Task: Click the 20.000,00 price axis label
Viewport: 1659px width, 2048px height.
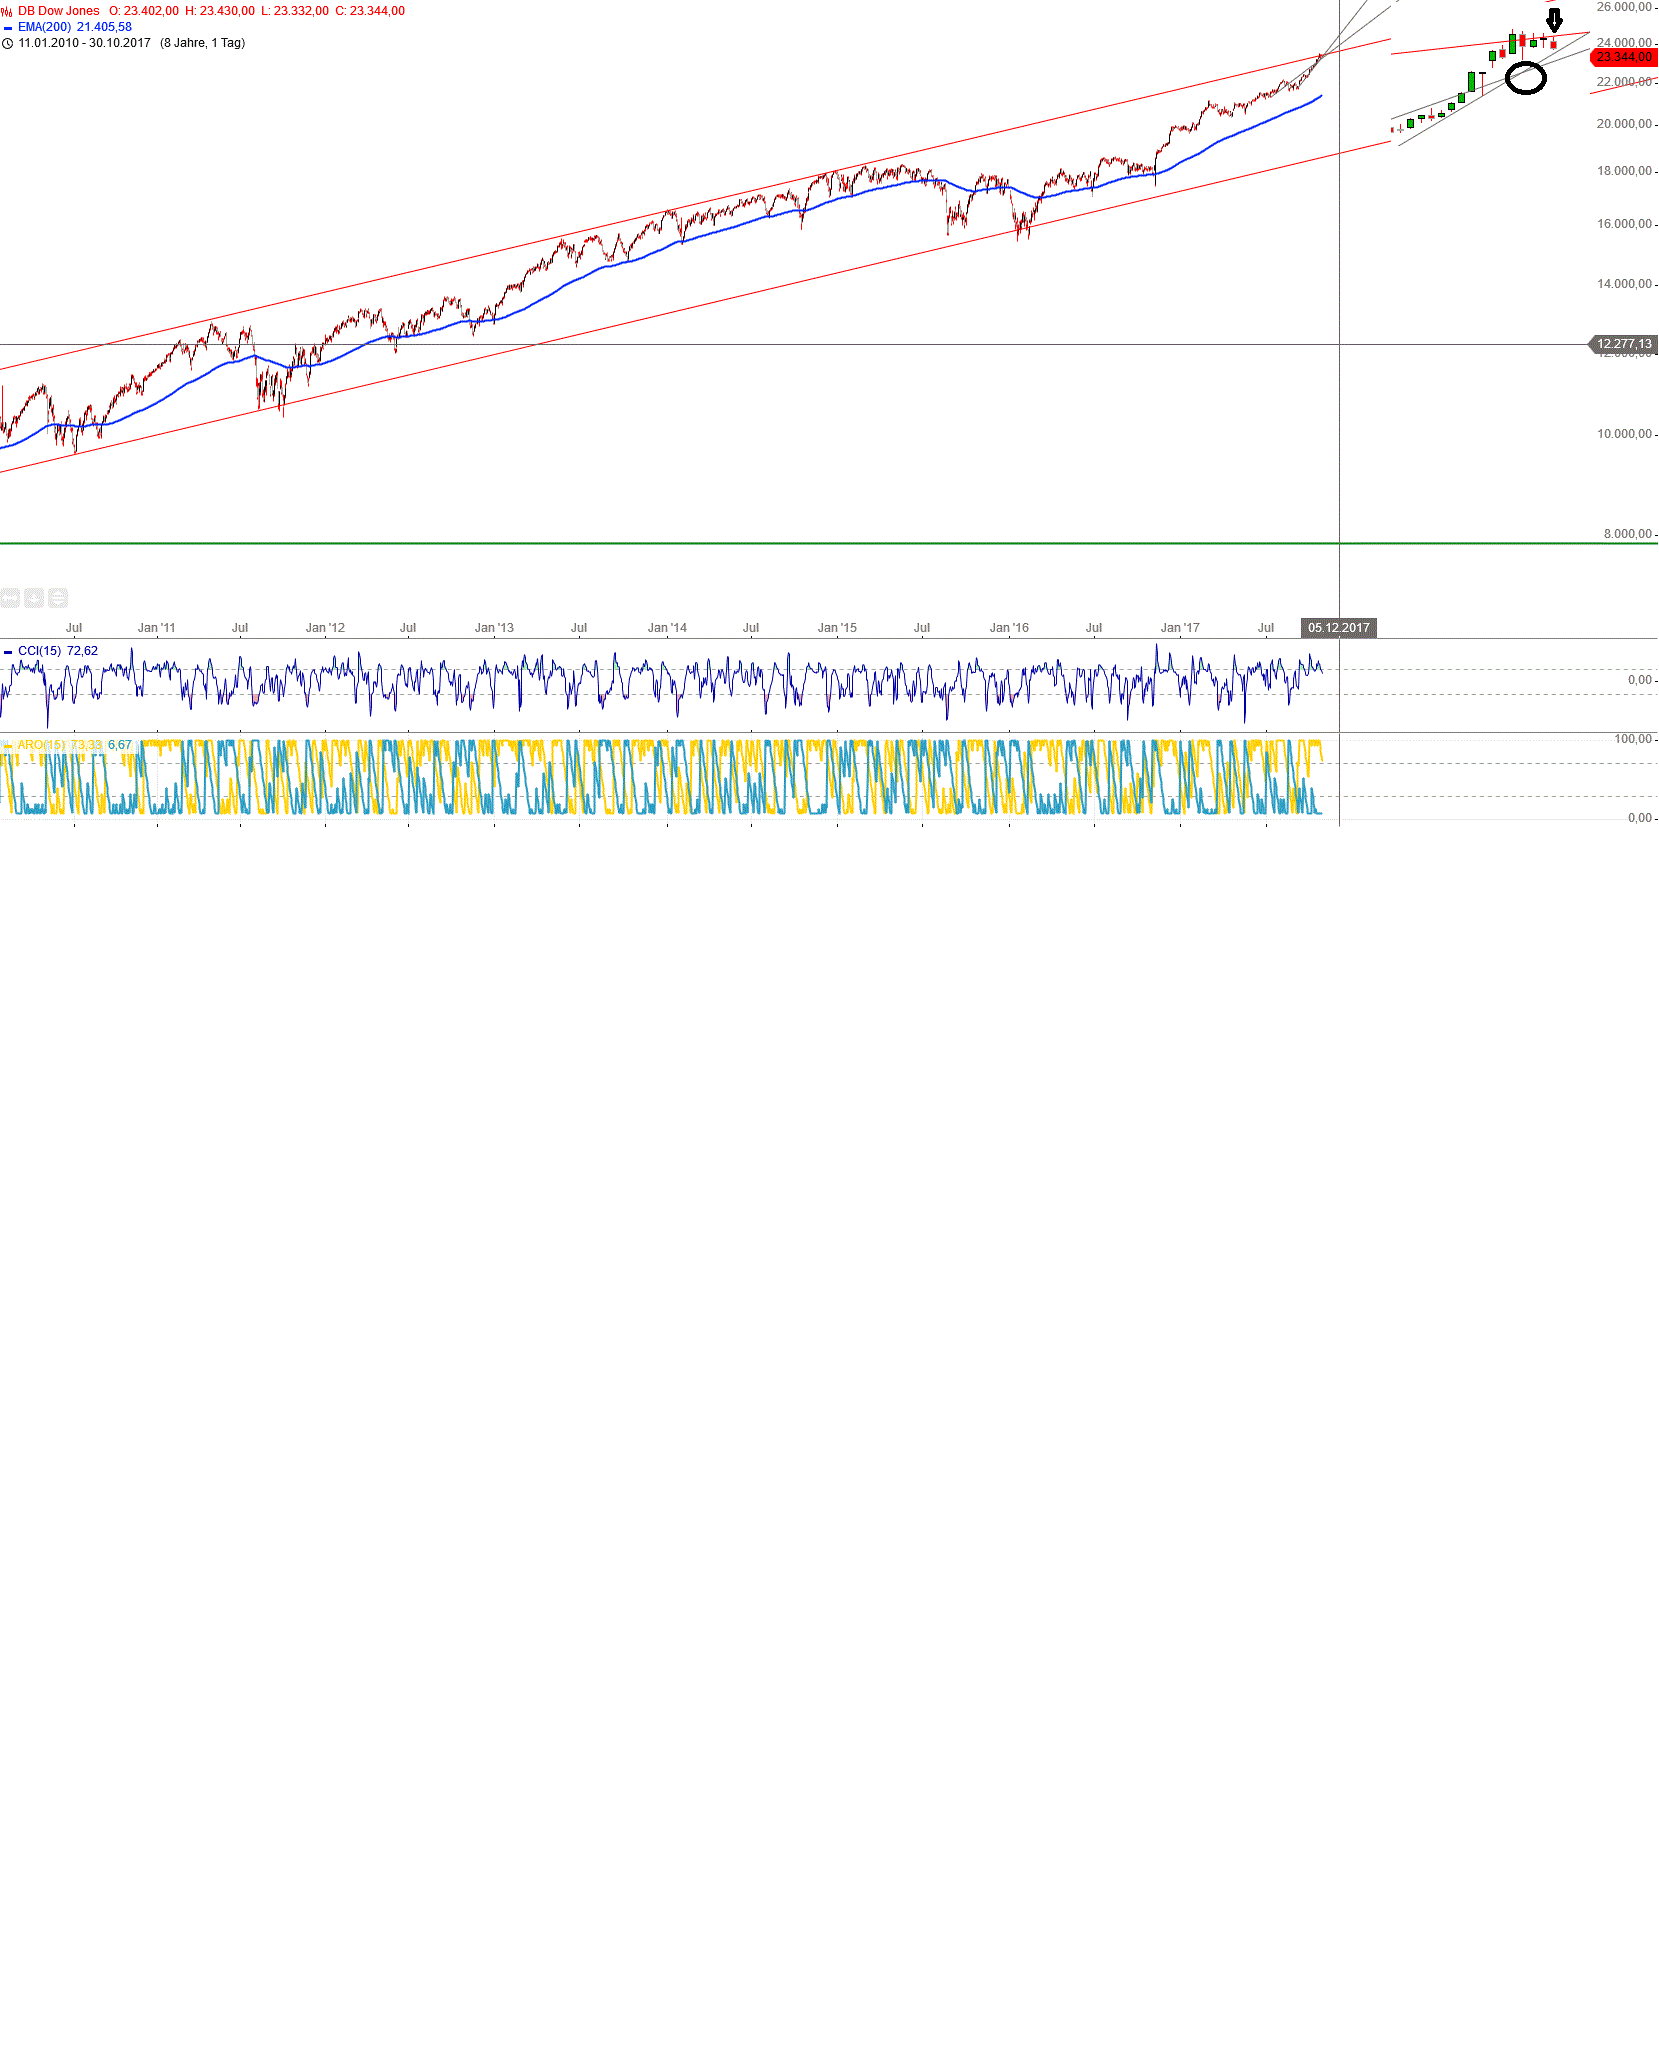Action: click(x=1624, y=124)
